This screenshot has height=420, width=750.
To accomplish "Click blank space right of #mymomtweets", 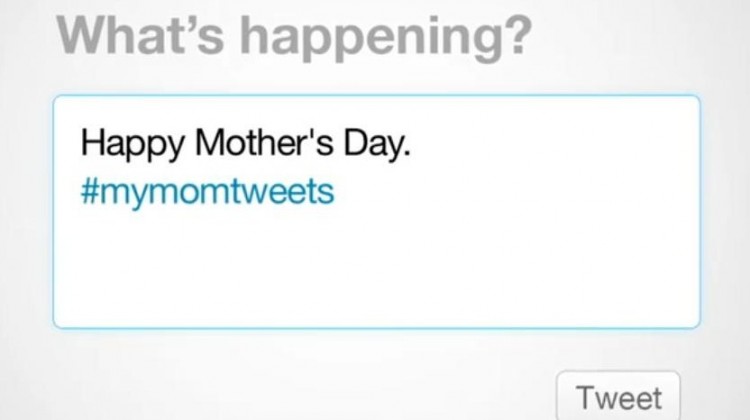I will click(500, 191).
